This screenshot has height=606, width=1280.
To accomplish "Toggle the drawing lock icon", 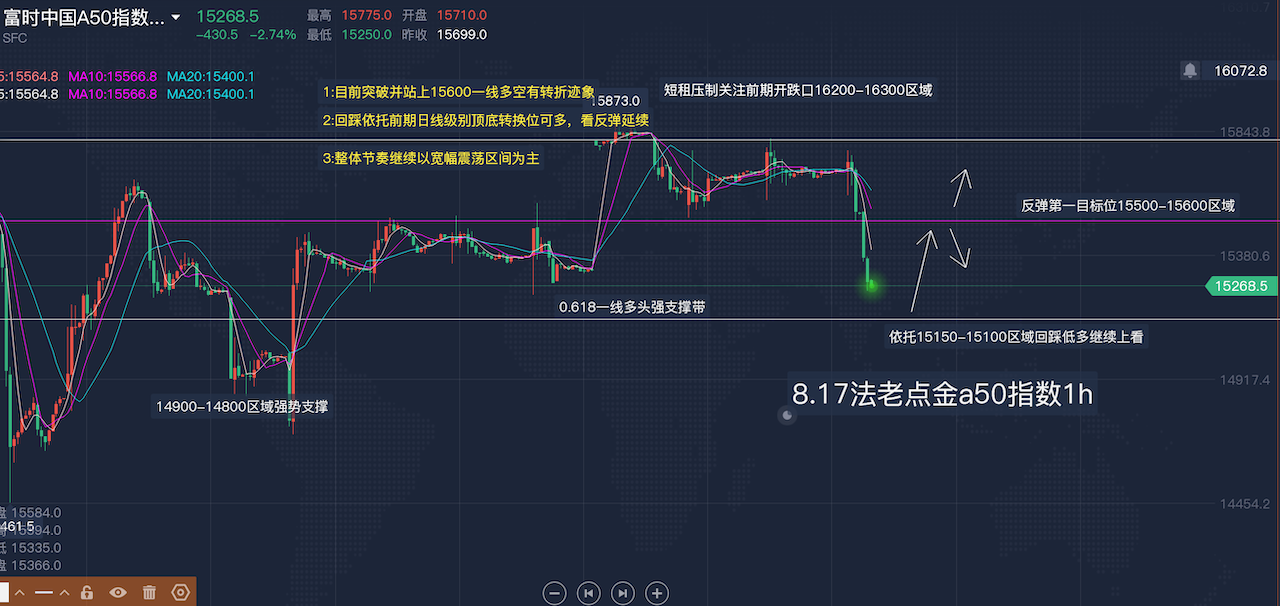I will 87,592.
